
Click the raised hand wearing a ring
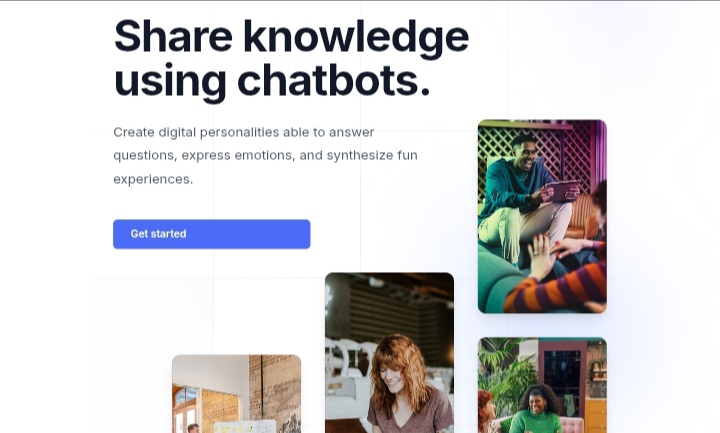pyautogui.click(x=541, y=257)
